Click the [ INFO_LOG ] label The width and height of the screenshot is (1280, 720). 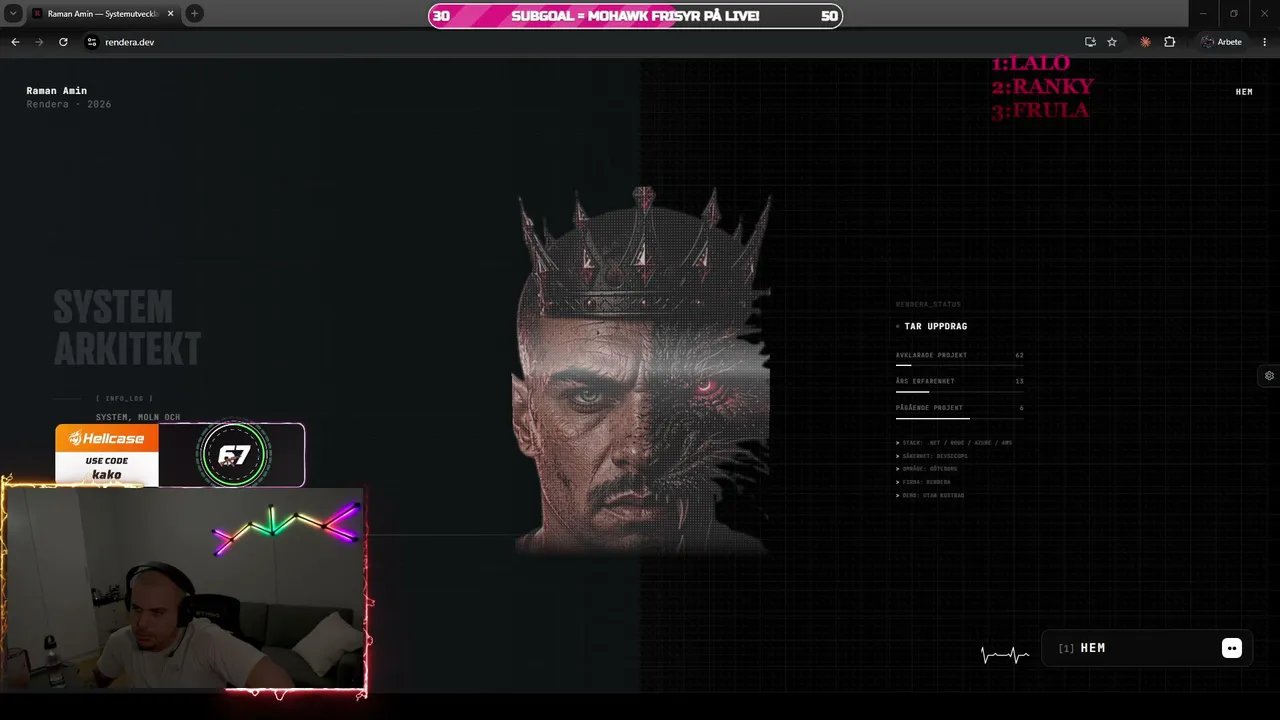(x=124, y=398)
